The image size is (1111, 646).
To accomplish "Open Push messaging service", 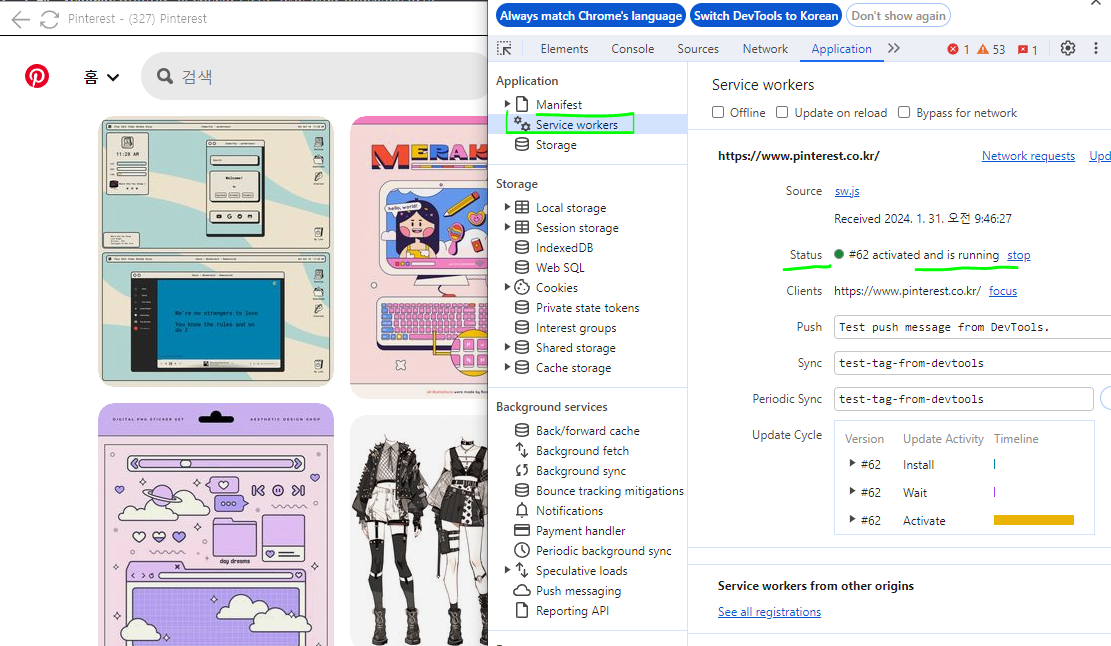I will 578,591.
